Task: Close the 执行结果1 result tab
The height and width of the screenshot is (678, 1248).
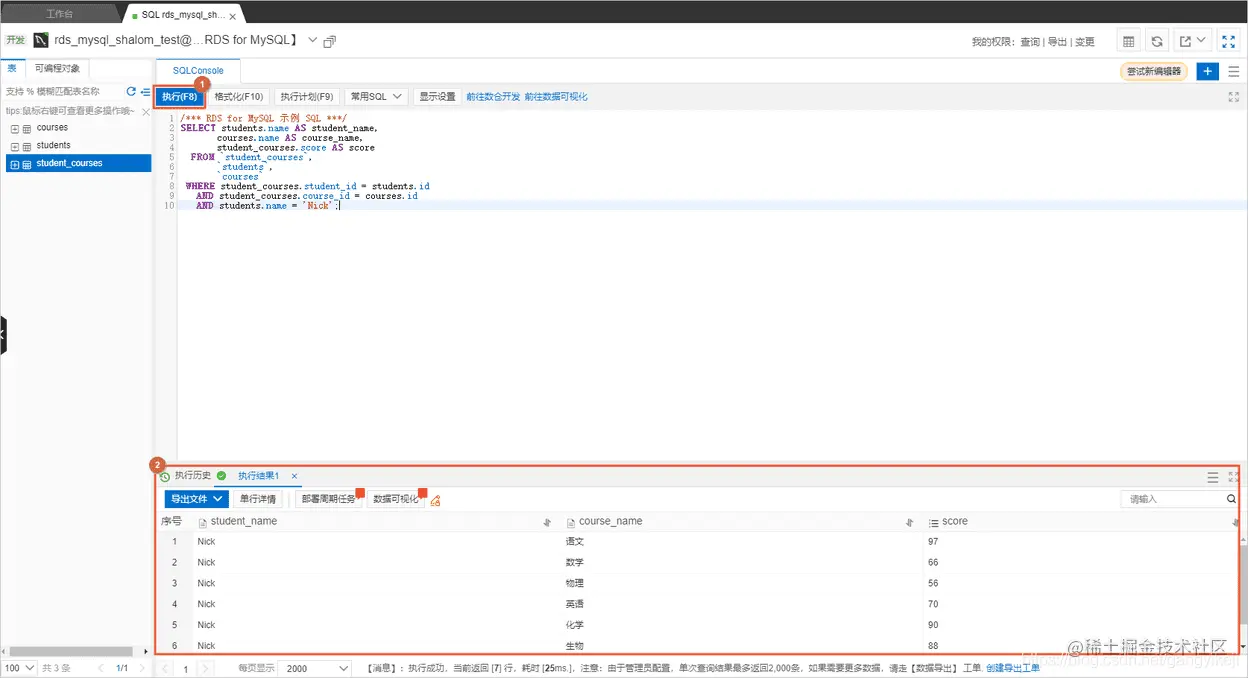Action: 294,476
